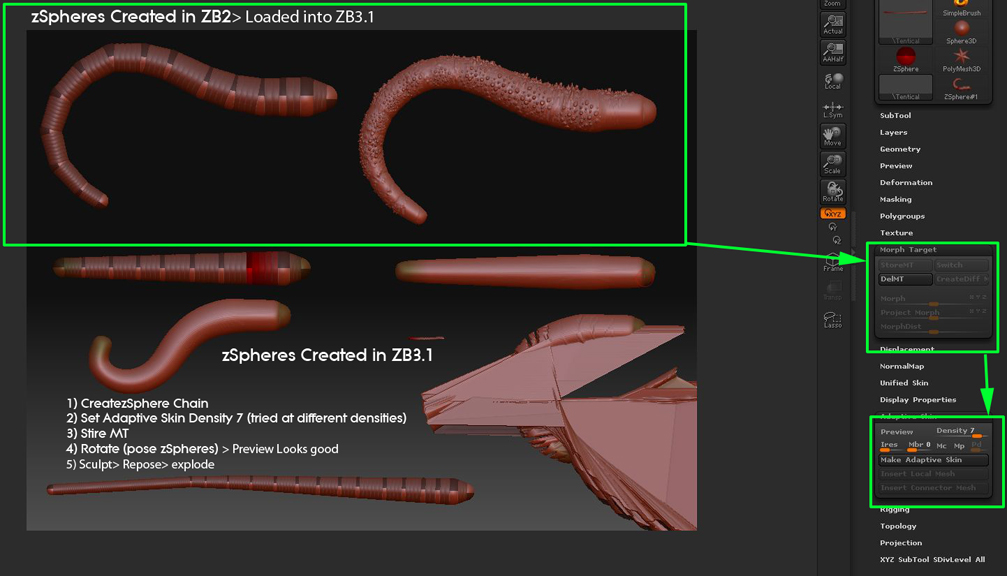Select the lower \Tentical tool thumbnail

point(906,88)
